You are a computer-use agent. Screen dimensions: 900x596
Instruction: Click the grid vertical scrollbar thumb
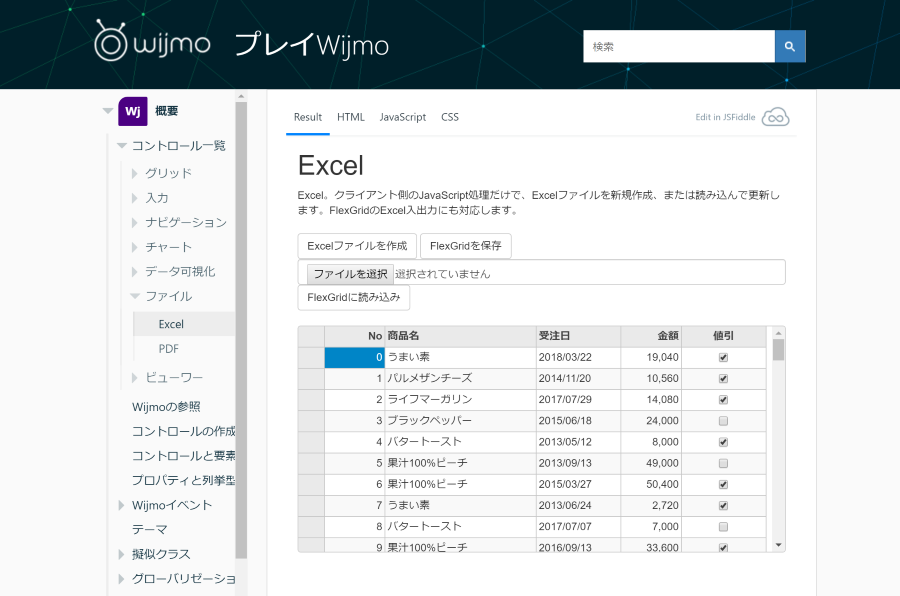(x=778, y=350)
